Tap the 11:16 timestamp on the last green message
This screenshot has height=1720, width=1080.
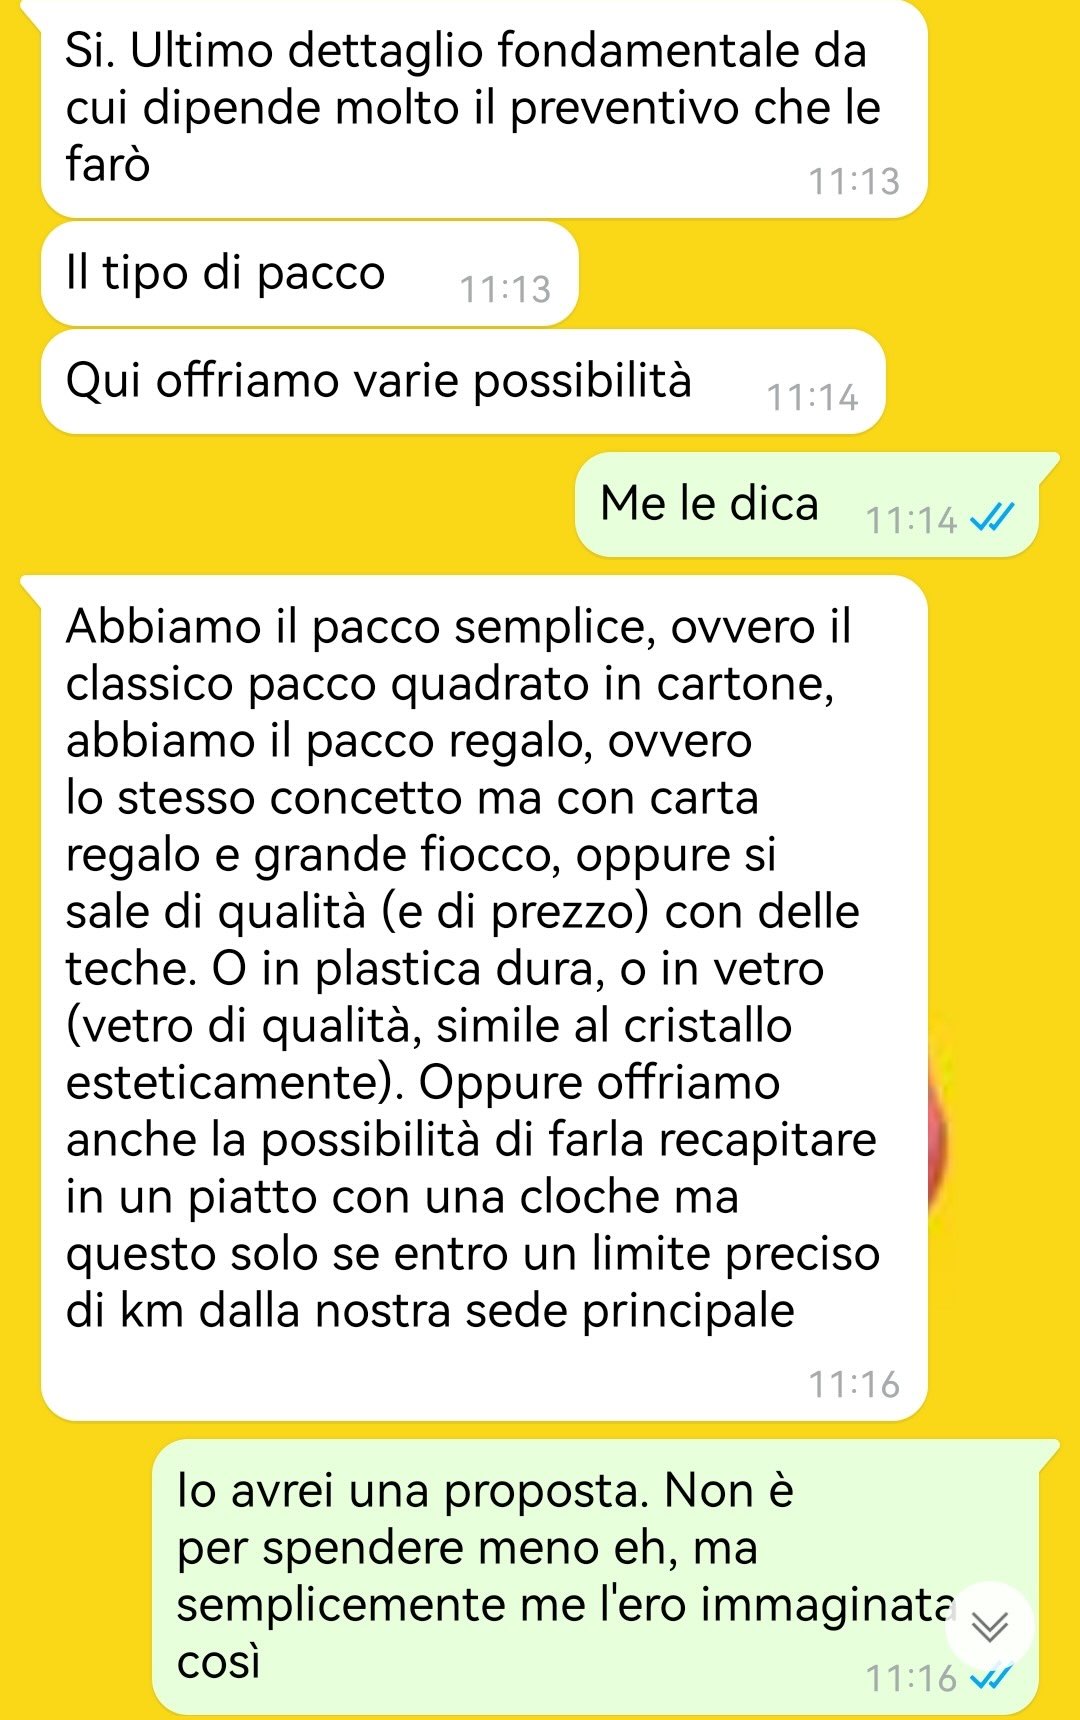pyautogui.click(x=911, y=1677)
